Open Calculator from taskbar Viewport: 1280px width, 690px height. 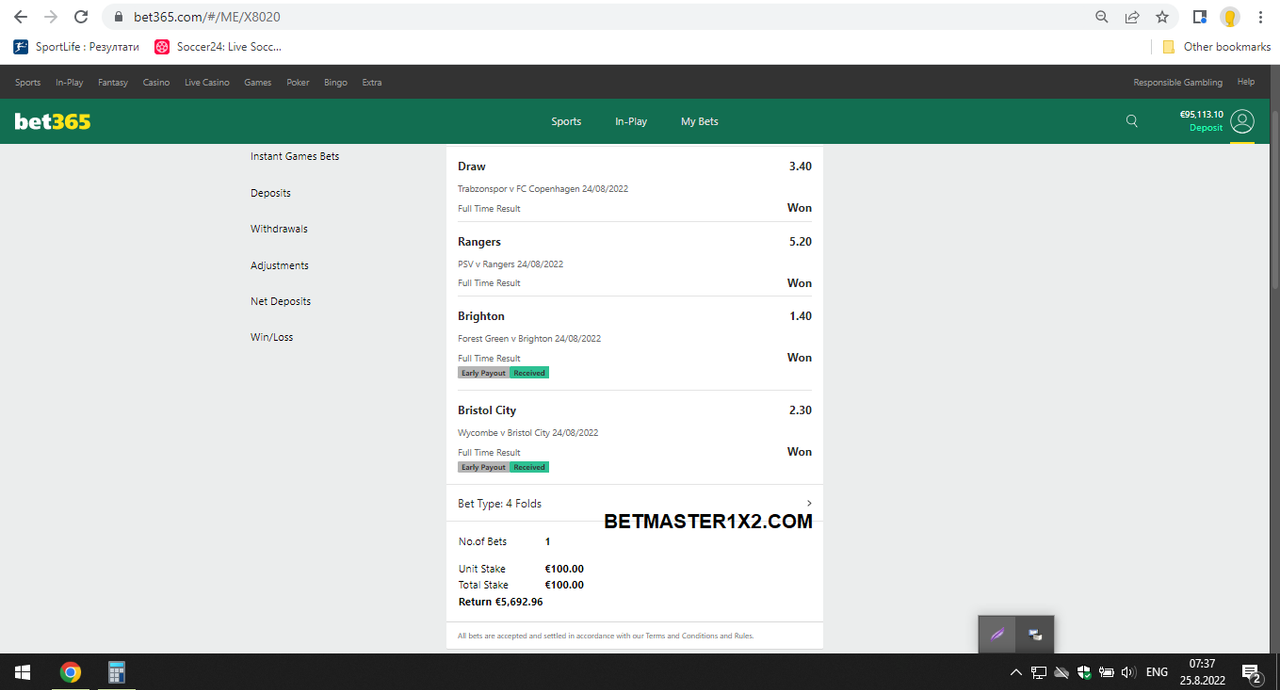[x=116, y=672]
